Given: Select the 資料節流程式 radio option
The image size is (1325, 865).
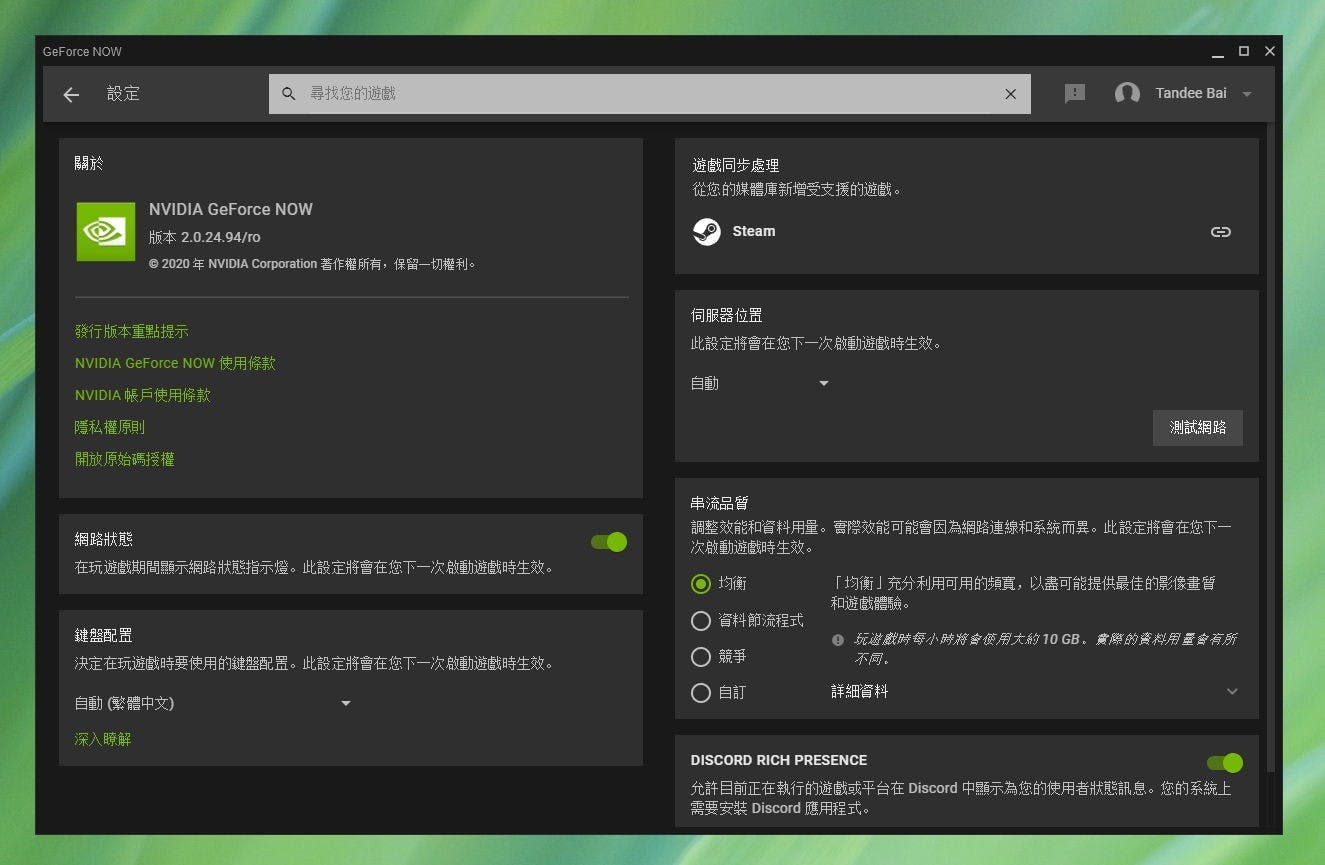Looking at the screenshot, I should pos(701,621).
